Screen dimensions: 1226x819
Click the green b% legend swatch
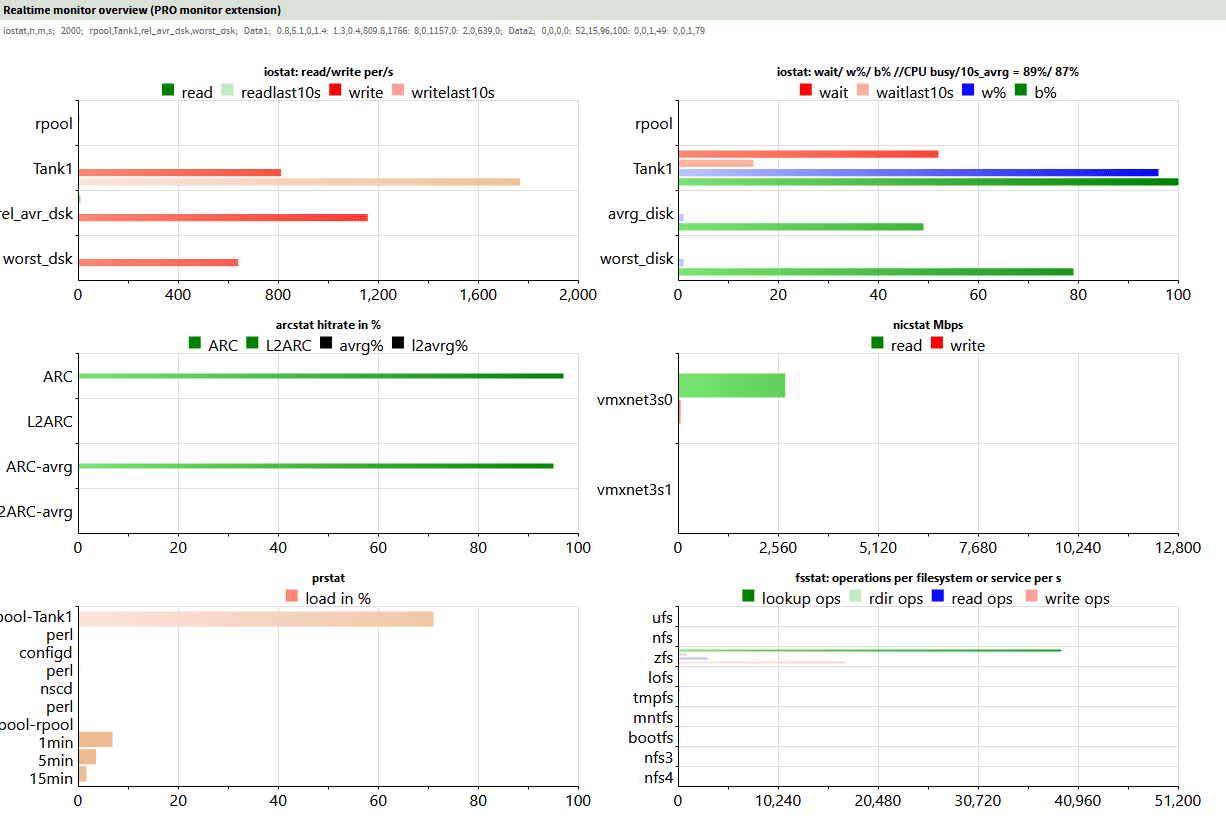click(x=1021, y=91)
